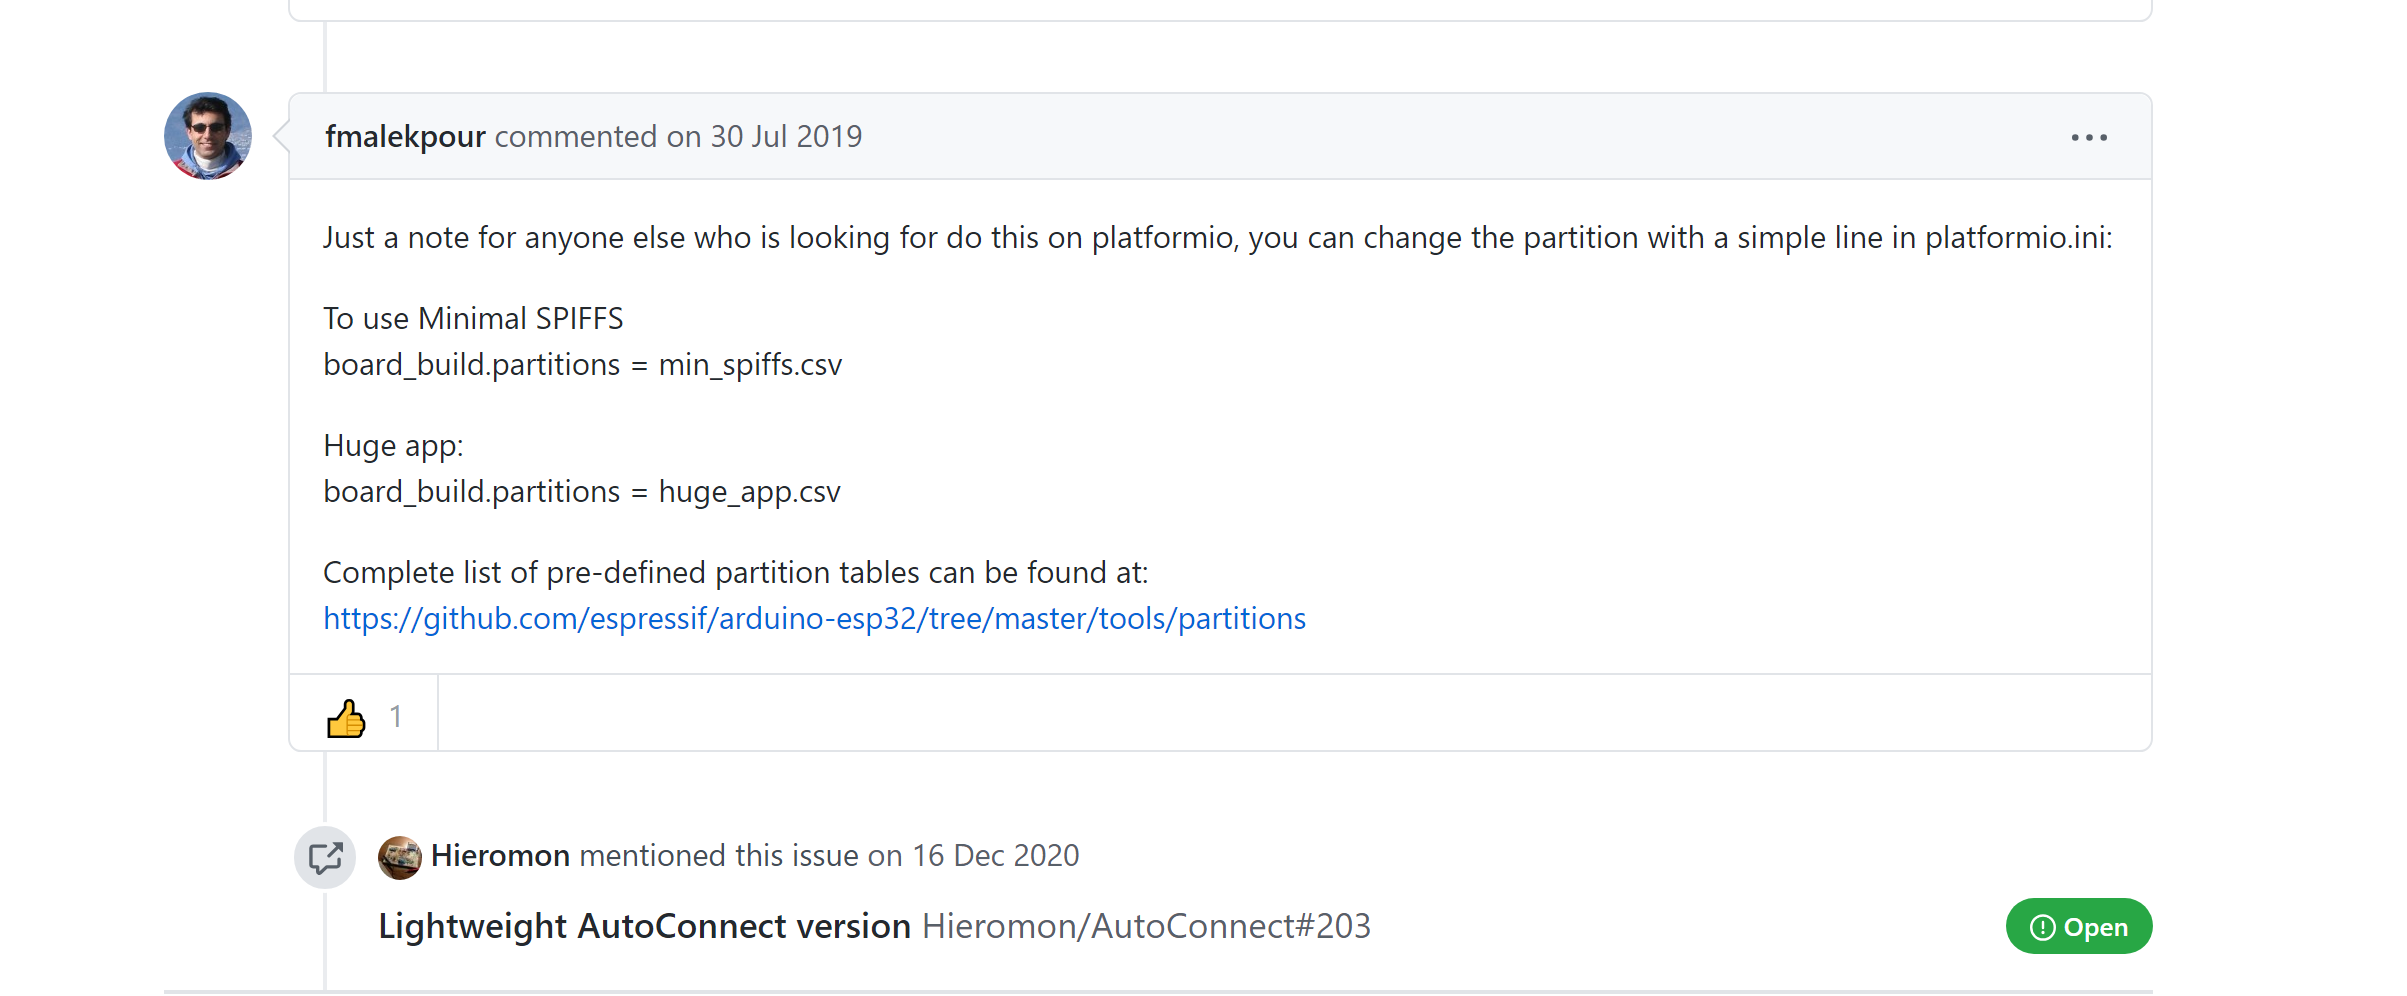Open the three-dot comment options menu
This screenshot has width=2407, height=996.
click(2088, 138)
